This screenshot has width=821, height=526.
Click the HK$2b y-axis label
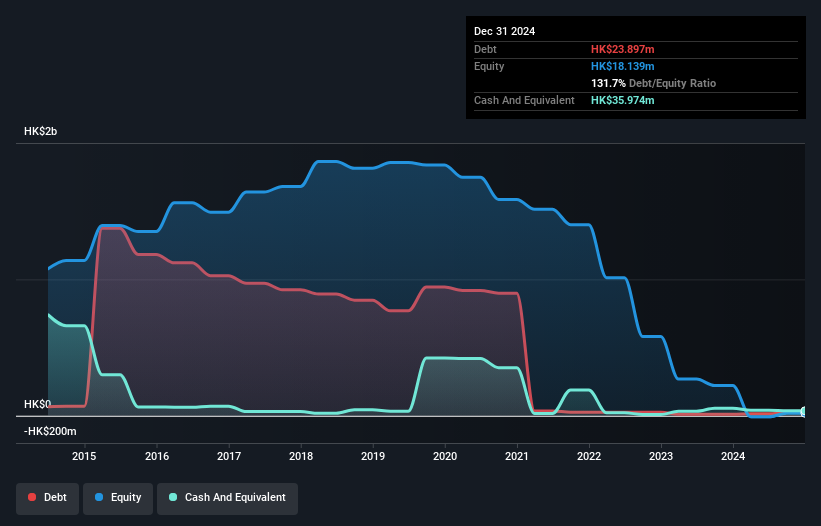pyautogui.click(x=40, y=131)
